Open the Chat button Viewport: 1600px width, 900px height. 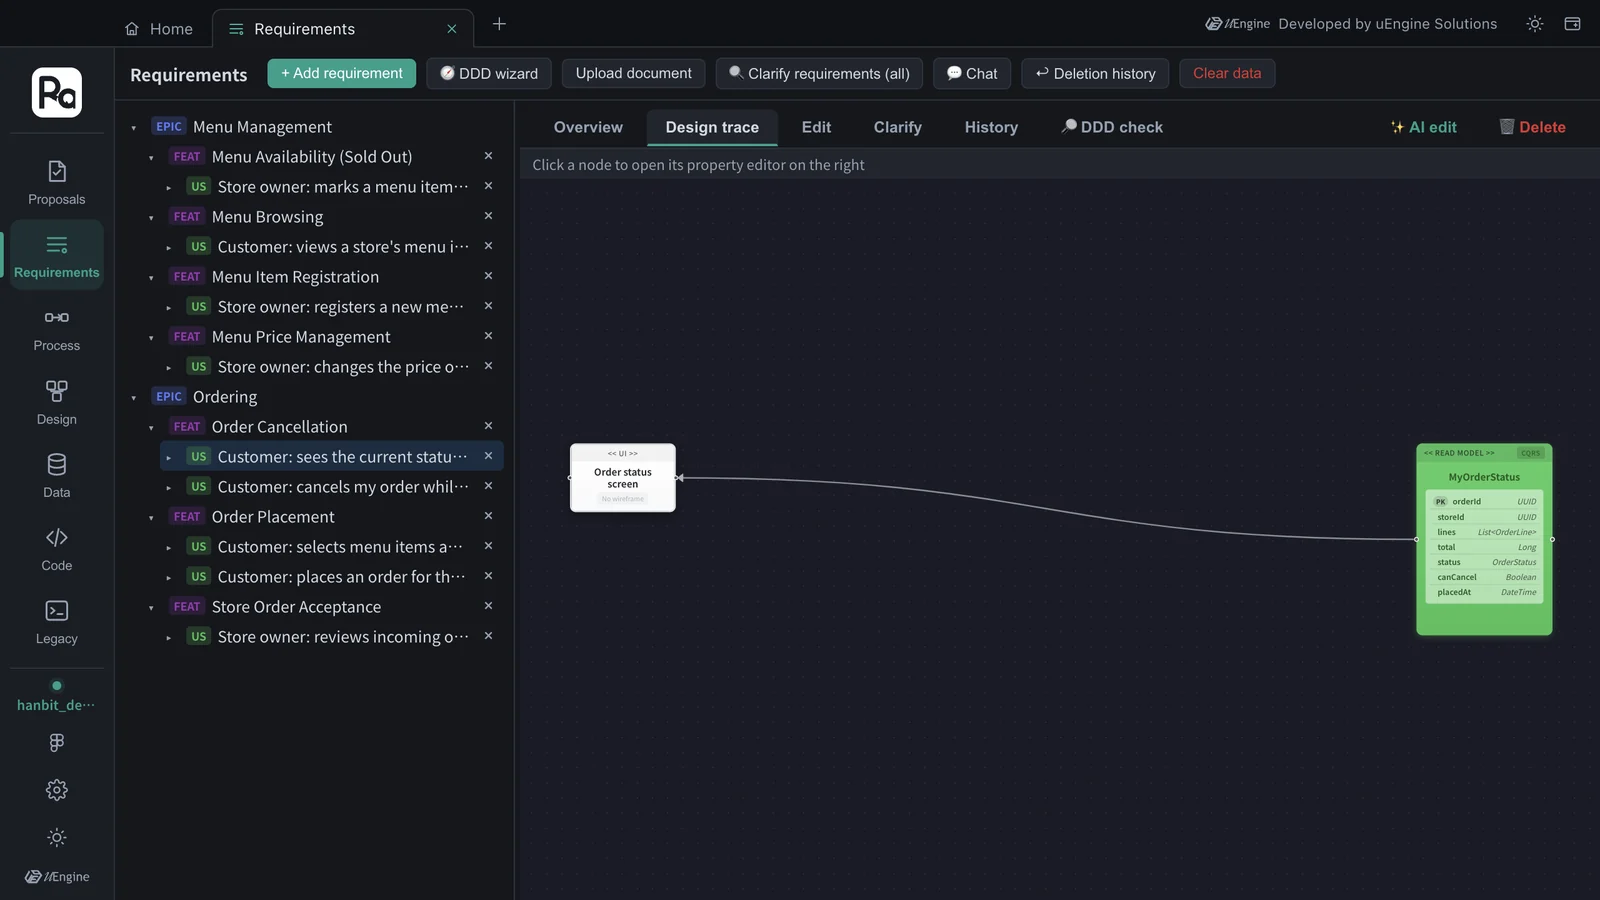(x=972, y=73)
